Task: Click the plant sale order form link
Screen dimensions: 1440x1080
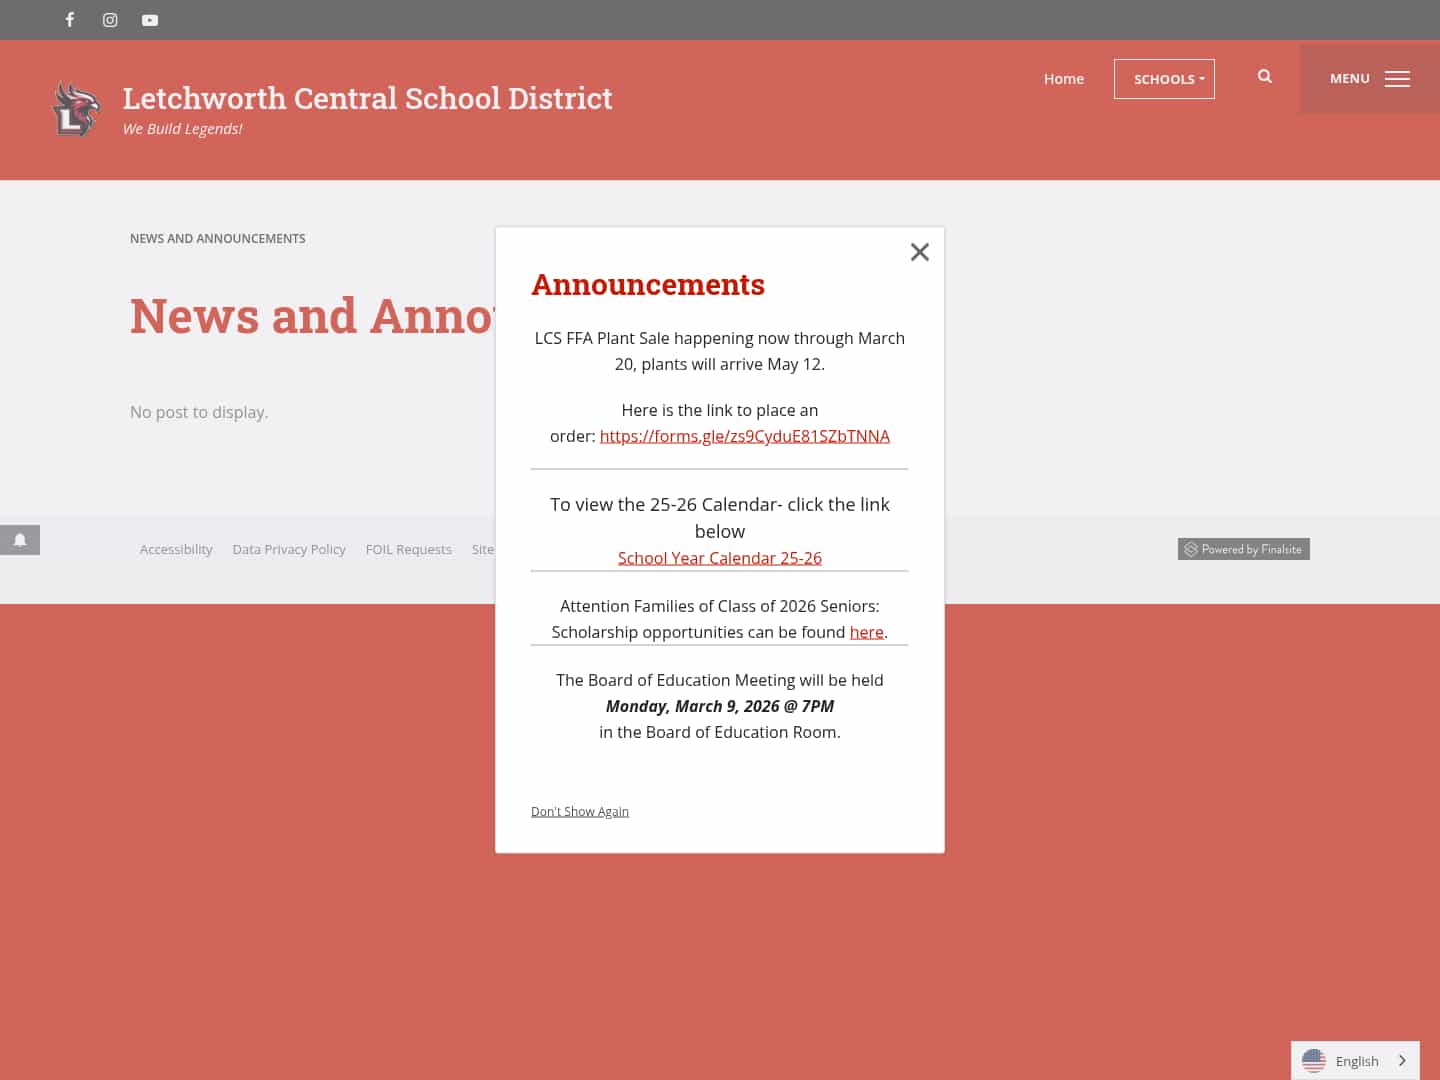Action: [744, 435]
